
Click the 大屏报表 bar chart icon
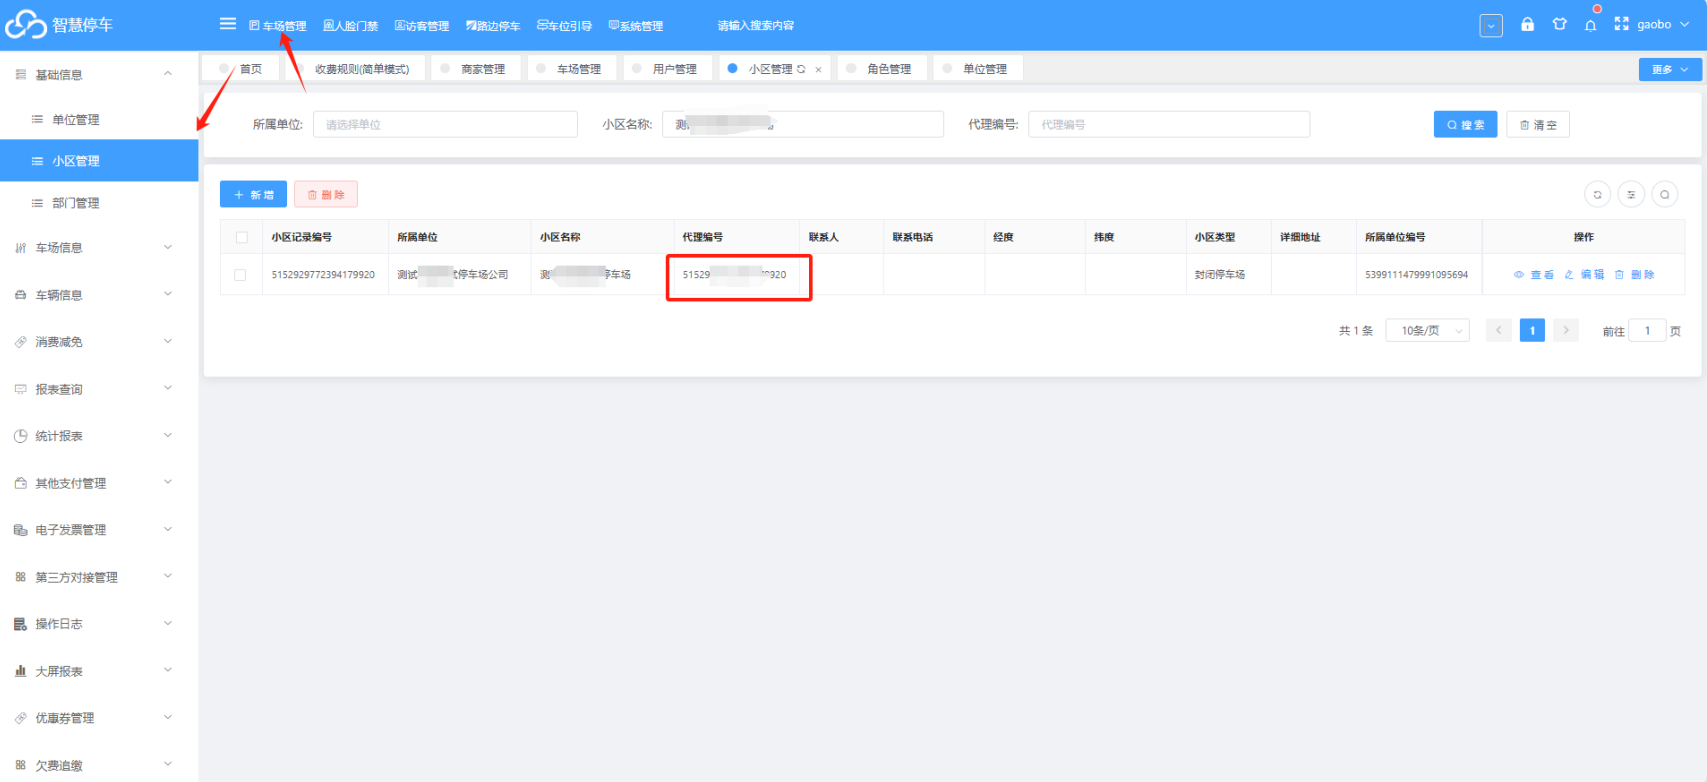20,671
